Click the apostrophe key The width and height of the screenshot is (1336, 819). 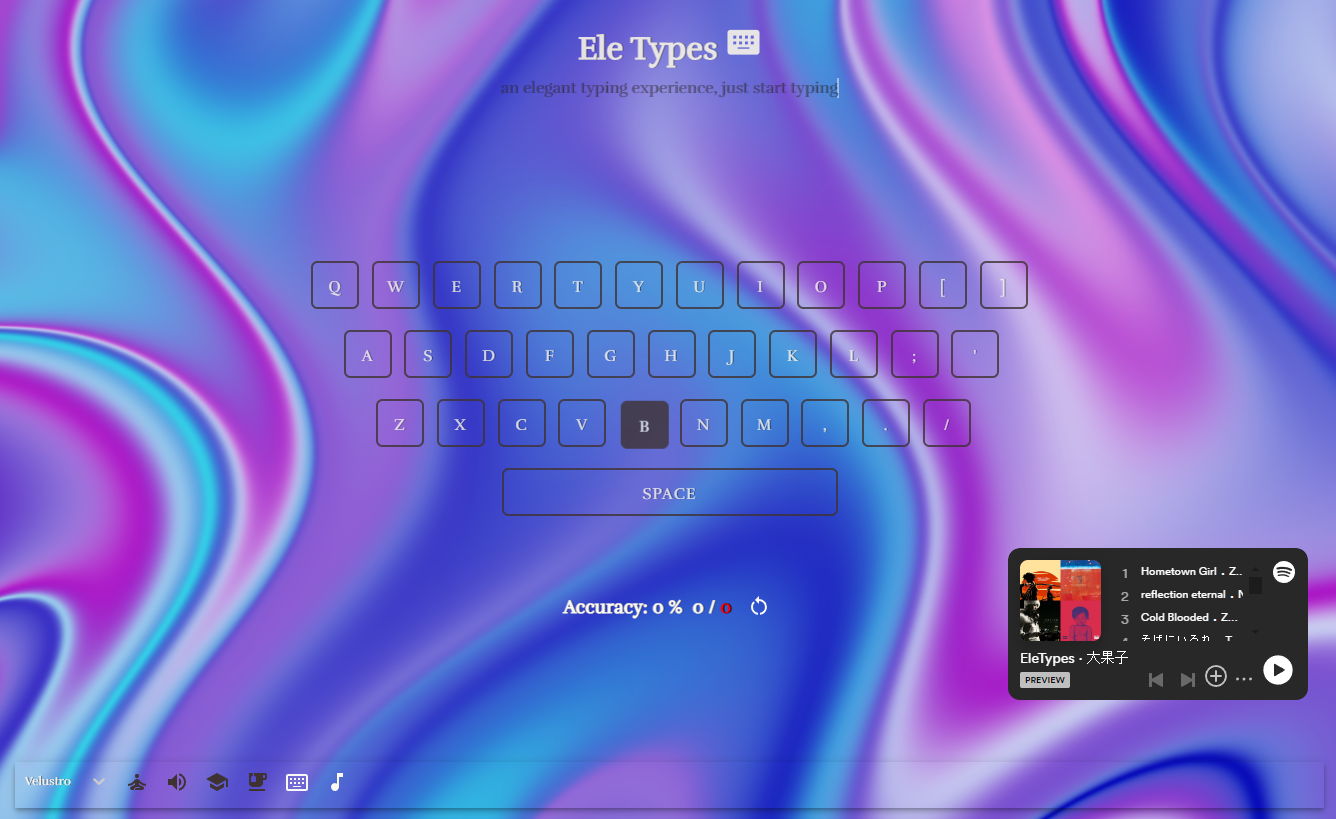coord(974,354)
